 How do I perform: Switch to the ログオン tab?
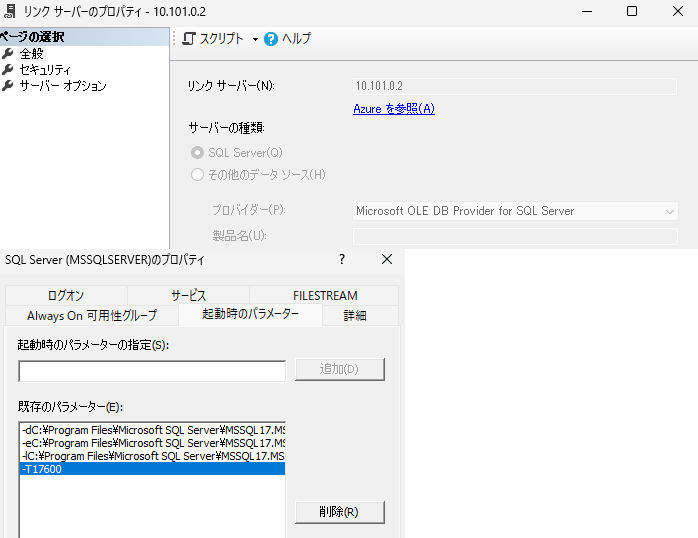coord(66,295)
